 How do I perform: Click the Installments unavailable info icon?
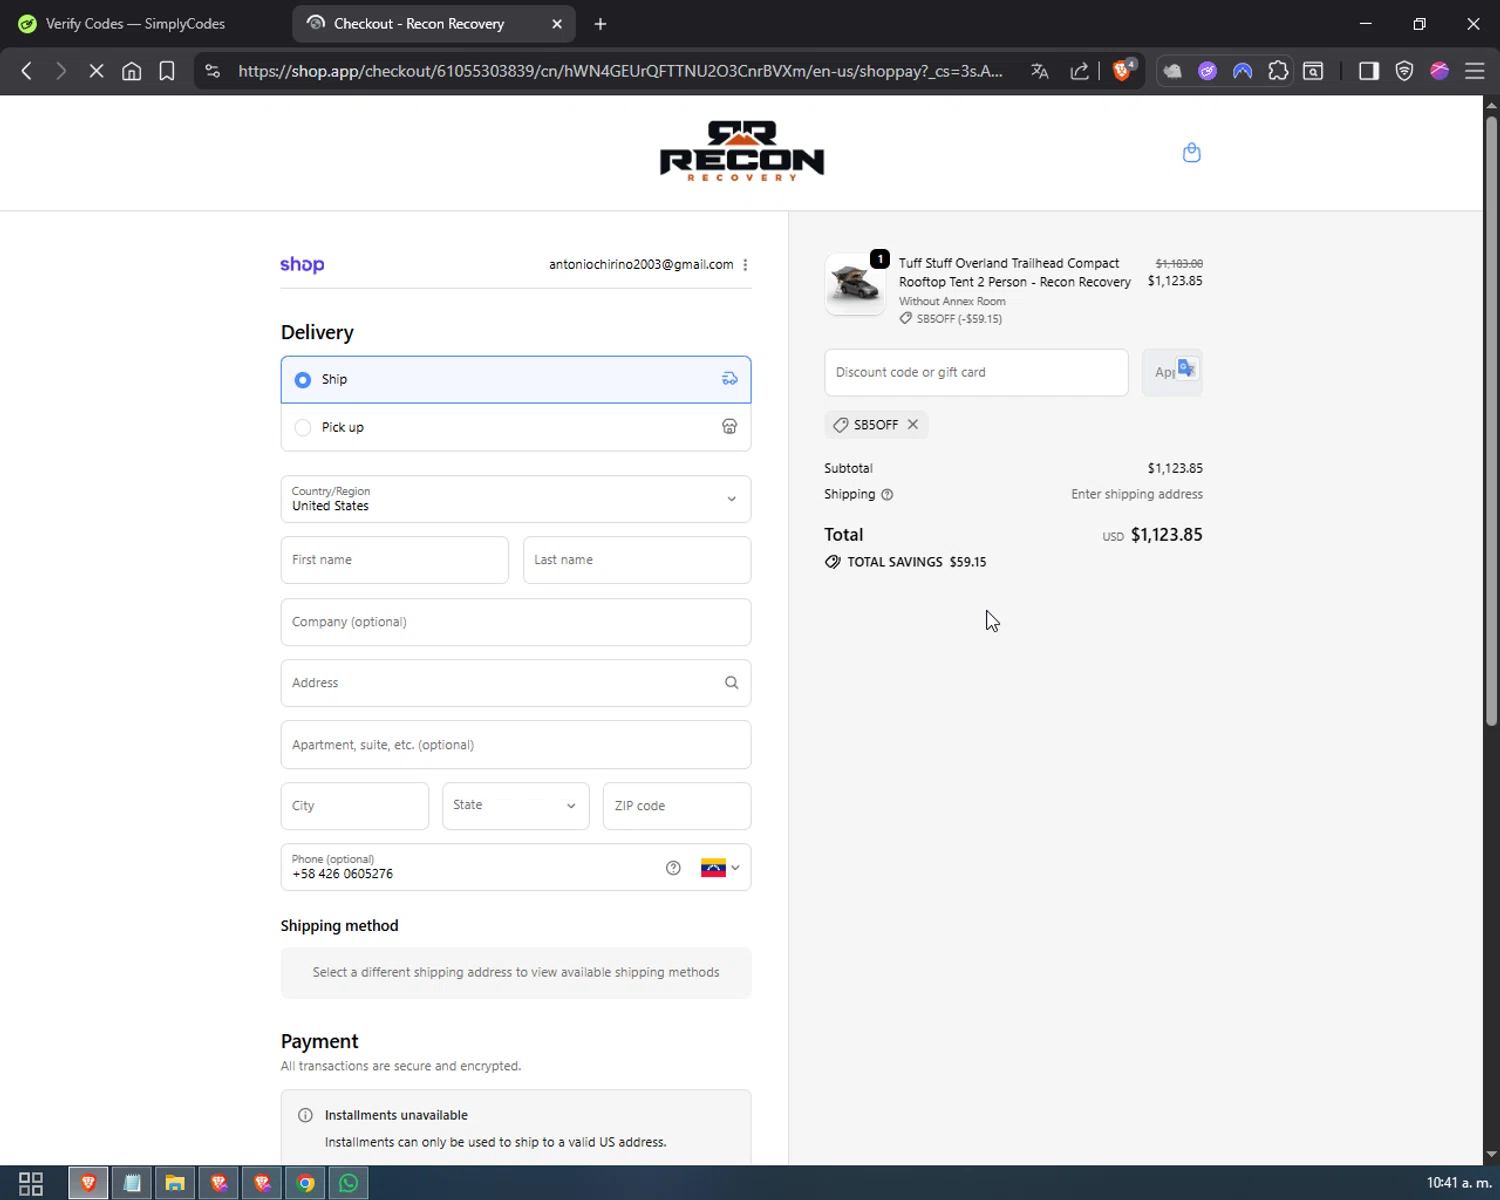305,1116
